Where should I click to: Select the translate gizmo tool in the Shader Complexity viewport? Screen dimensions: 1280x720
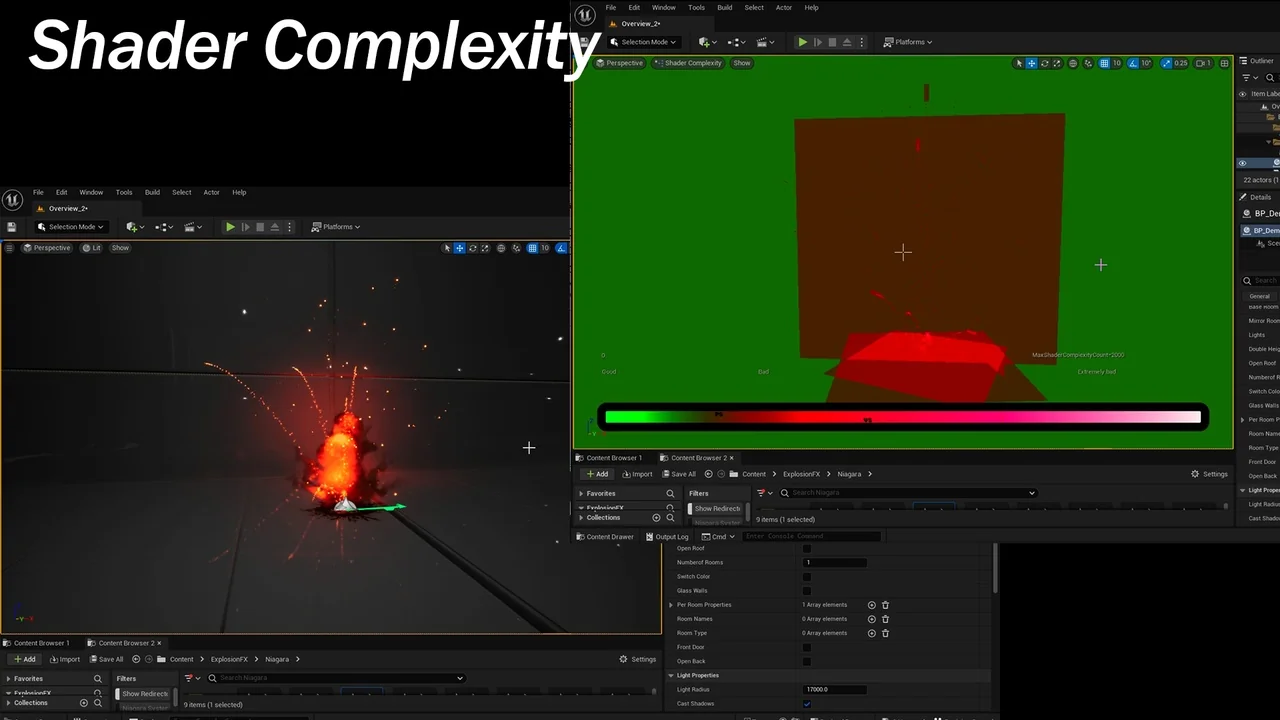tap(1032, 63)
